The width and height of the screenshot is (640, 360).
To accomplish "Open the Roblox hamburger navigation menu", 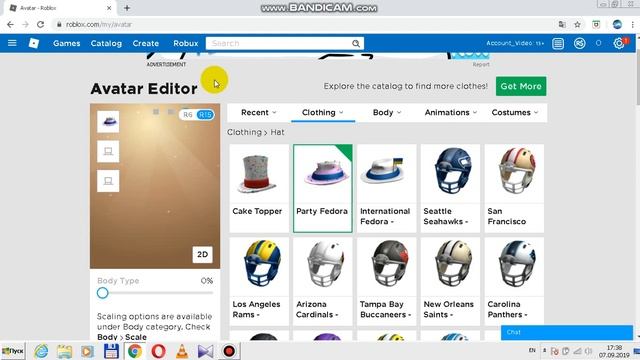I will [x=12, y=43].
